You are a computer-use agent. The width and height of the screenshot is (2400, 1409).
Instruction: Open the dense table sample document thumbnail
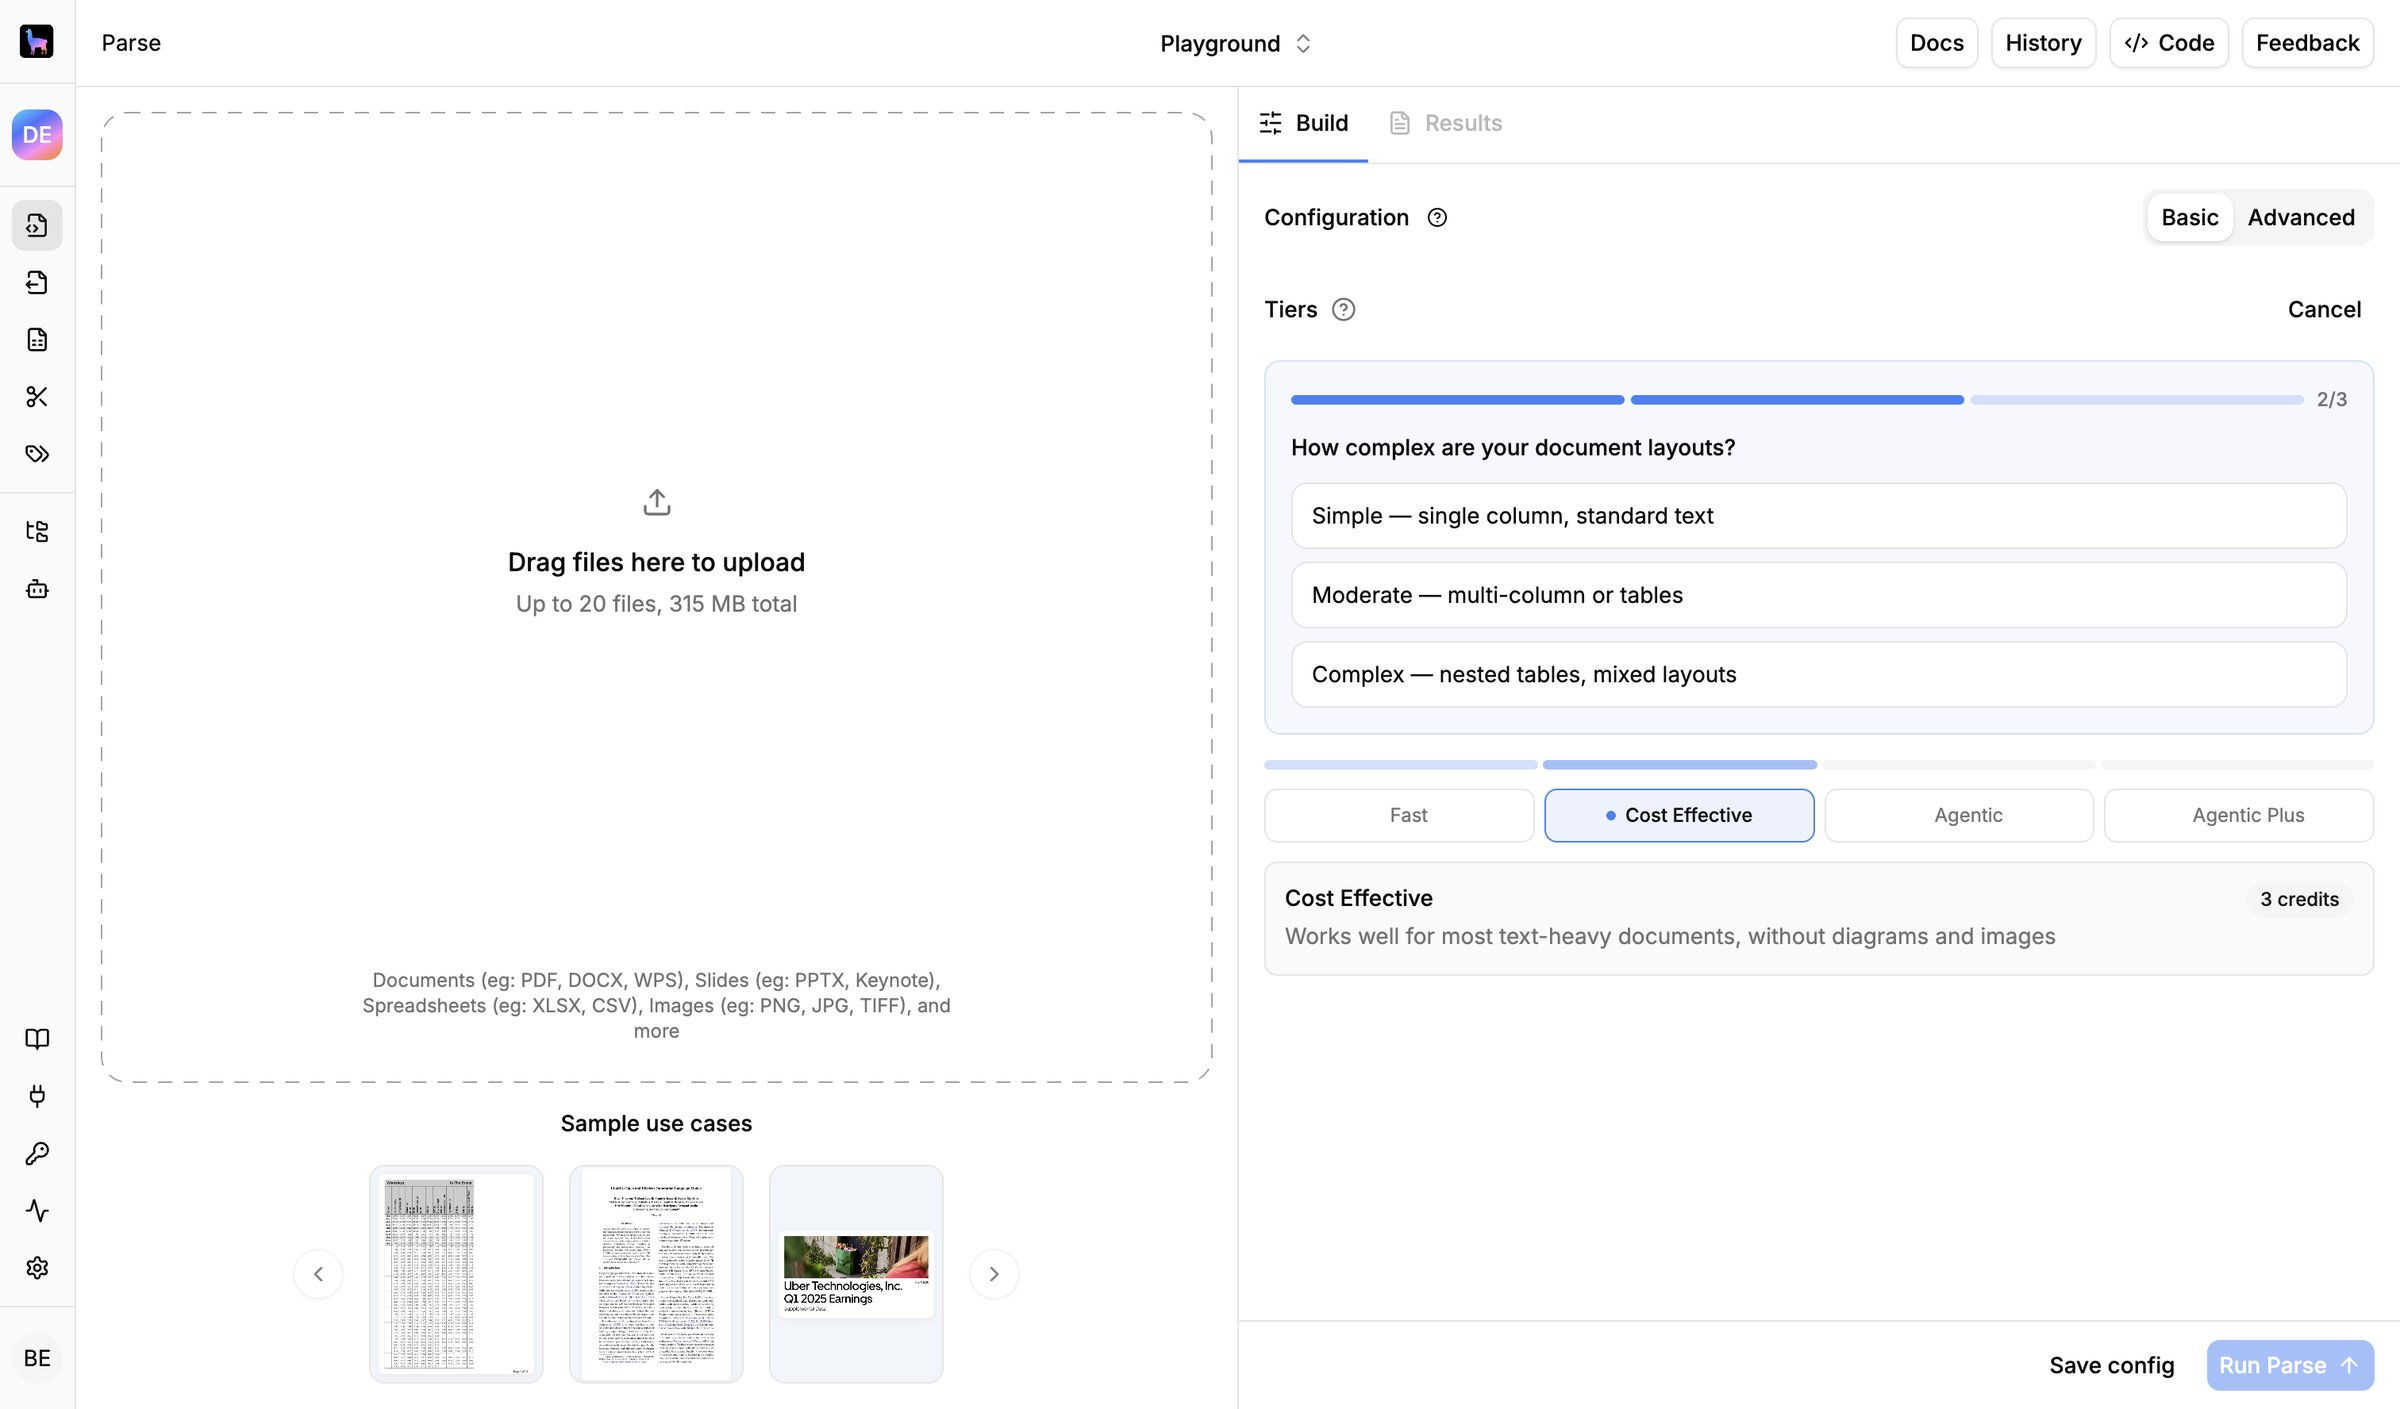click(x=456, y=1274)
